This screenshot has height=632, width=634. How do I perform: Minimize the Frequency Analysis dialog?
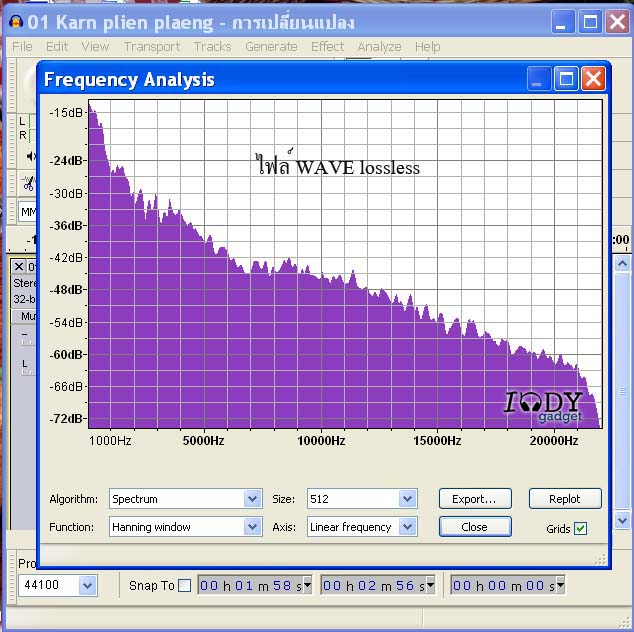click(x=539, y=78)
